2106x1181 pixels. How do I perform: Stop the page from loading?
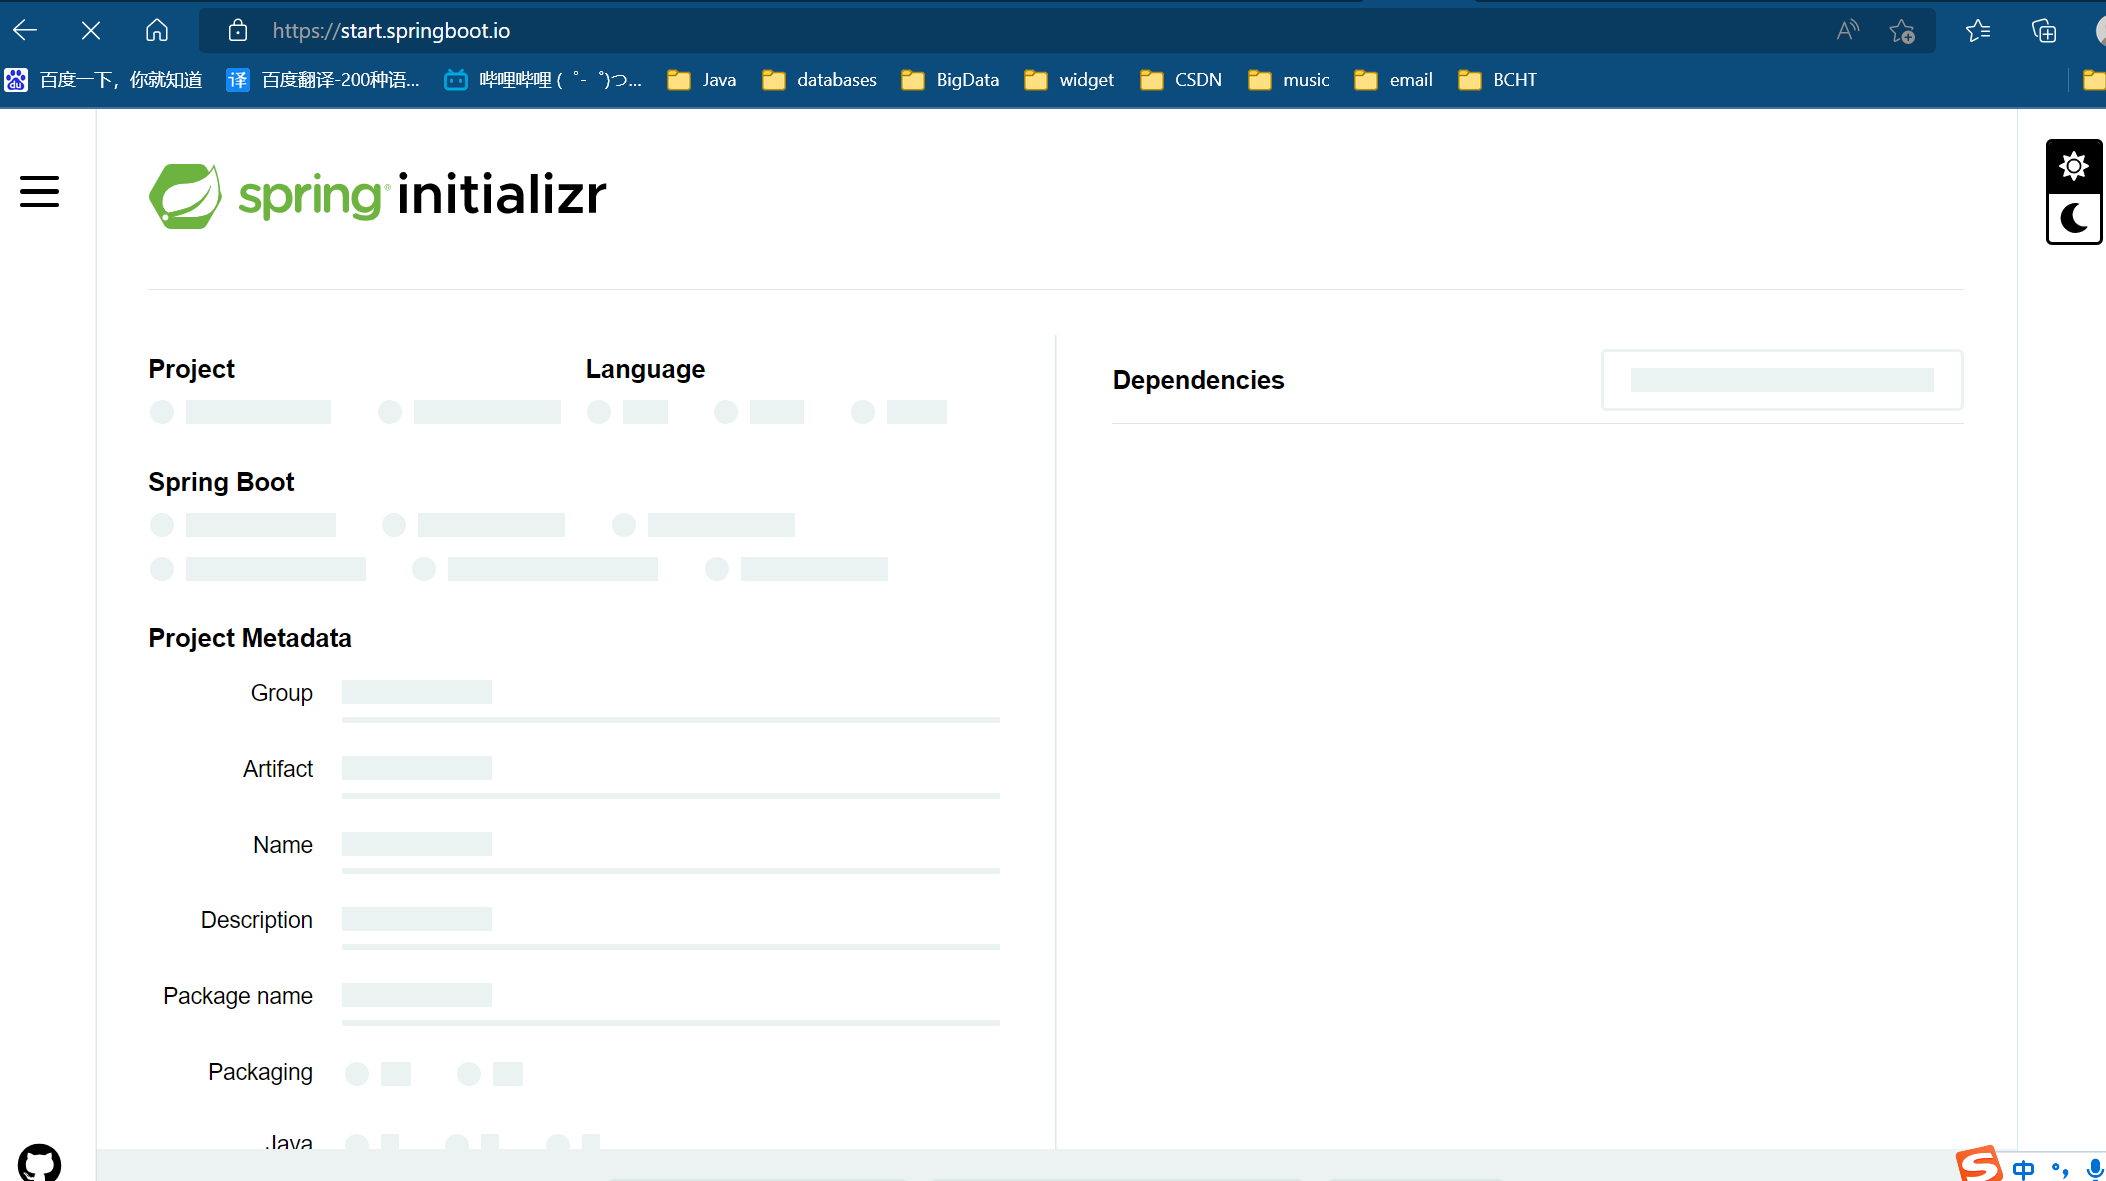[x=91, y=31]
